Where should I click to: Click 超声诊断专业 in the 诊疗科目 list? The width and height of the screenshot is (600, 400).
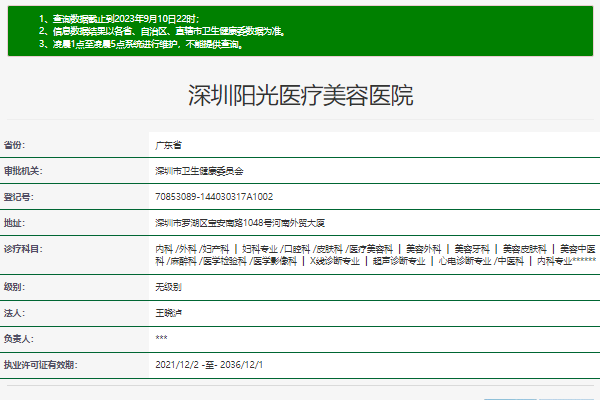pyautogui.click(x=399, y=261)
